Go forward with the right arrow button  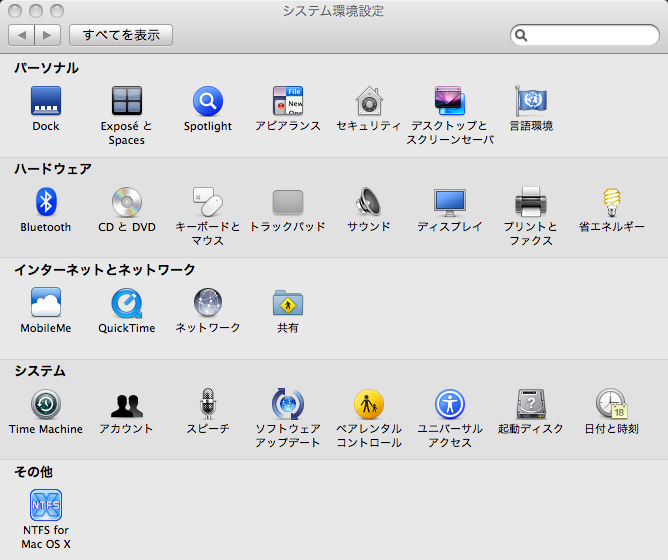tap(47, 35)
